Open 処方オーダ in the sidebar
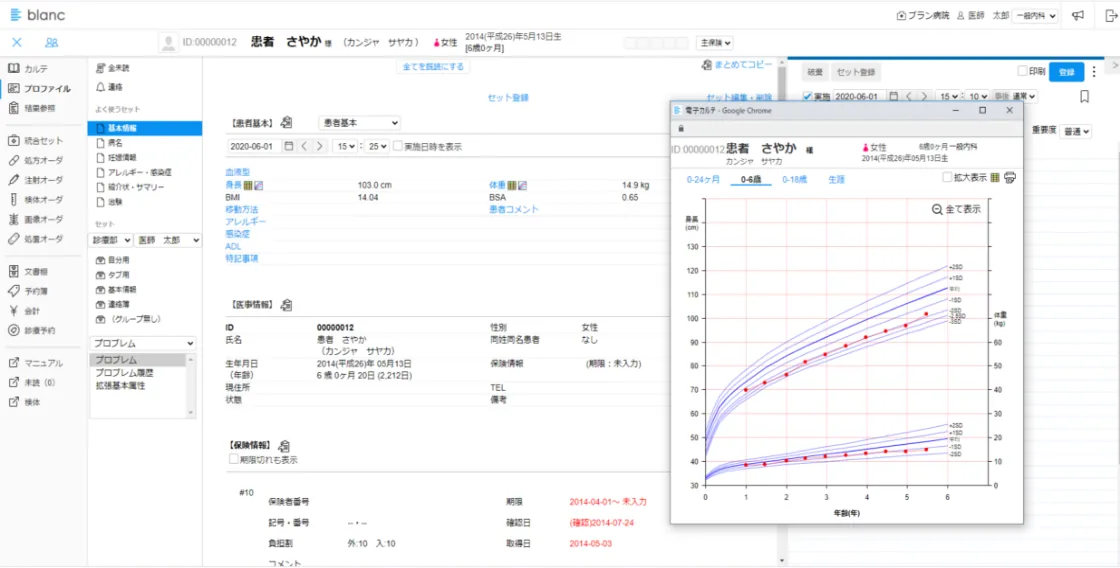The image size is (1120, 568). point(36,160)
